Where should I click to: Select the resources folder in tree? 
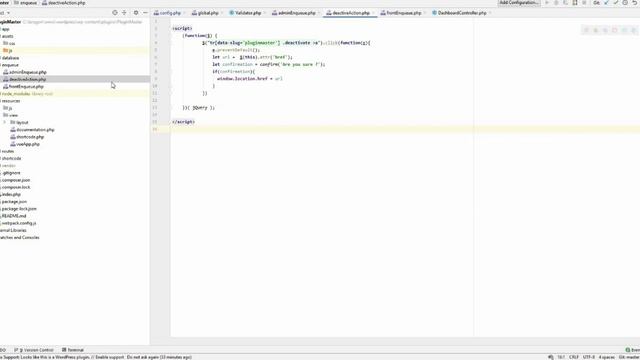tap(11, 101)
